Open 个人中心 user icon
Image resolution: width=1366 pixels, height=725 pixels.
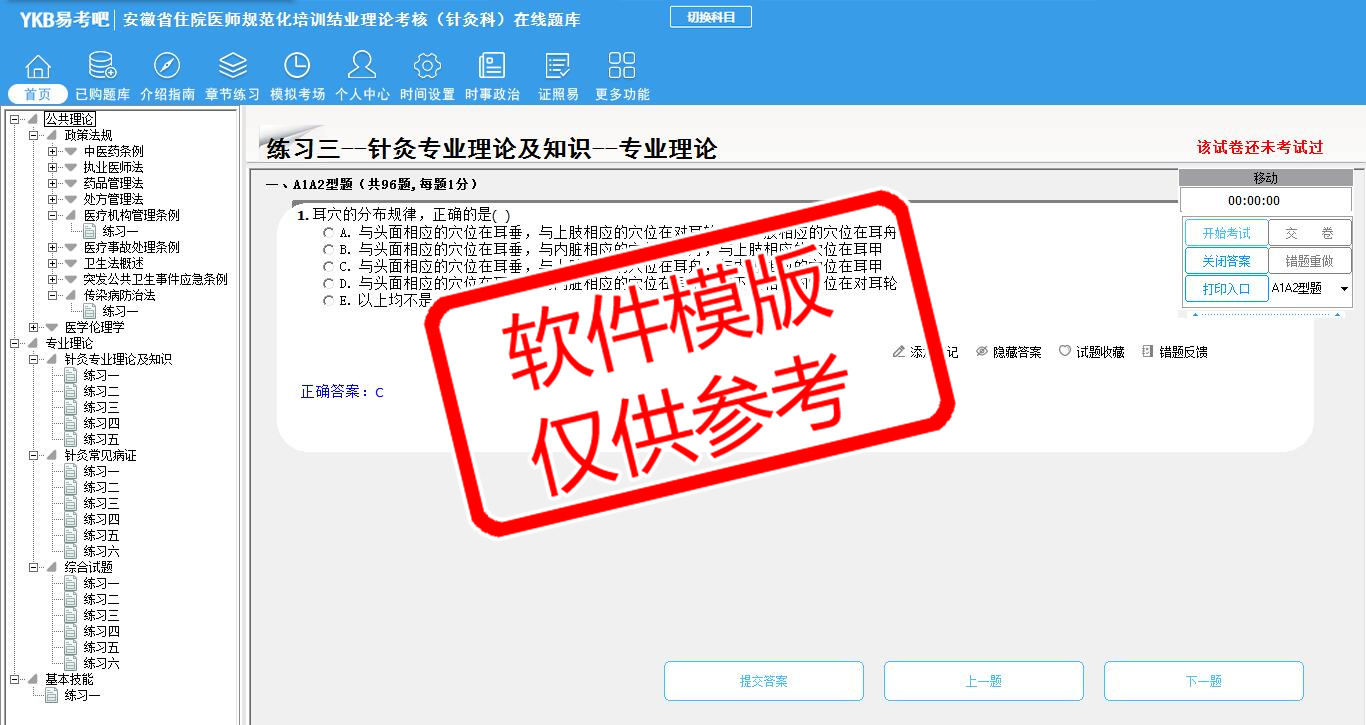[x=362, y=66]
